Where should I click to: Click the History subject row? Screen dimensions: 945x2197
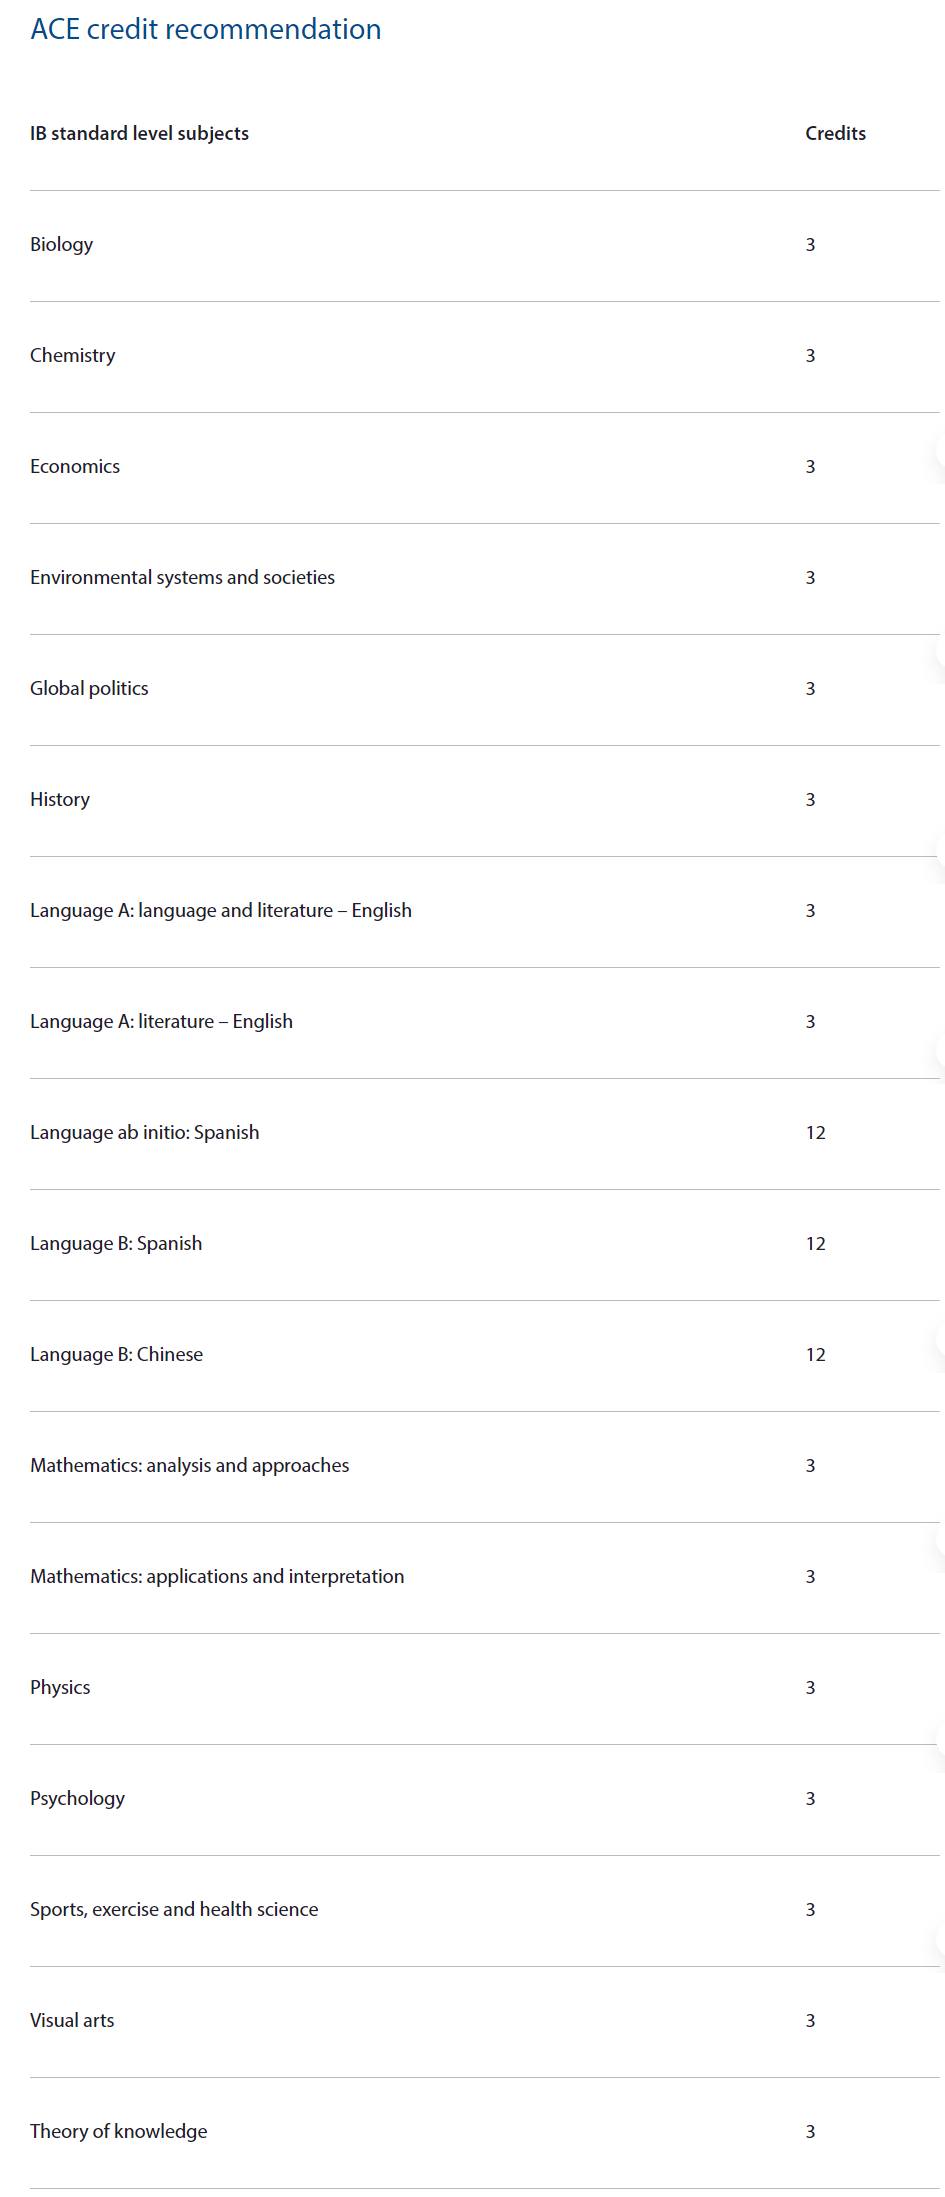click(x=485, y=800)
